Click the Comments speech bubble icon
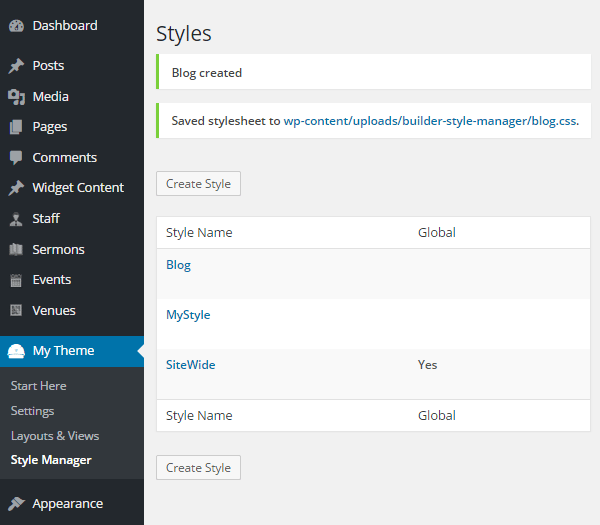 click(16, 158)
